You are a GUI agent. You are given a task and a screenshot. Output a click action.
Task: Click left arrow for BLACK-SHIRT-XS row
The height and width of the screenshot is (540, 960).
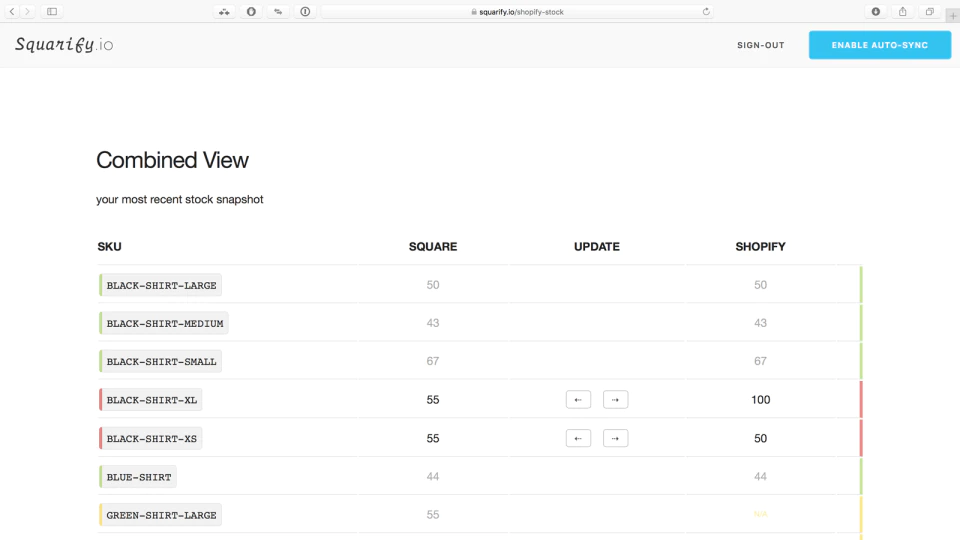[x=578, y=438]
